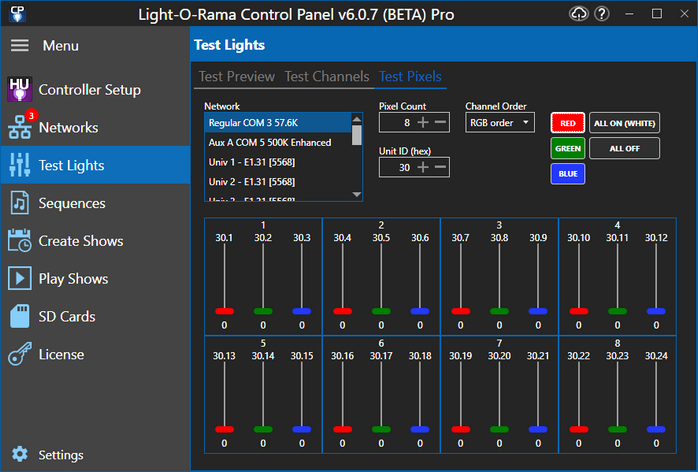Image resolution: width=698 pixels, height=472 pixels.
Task: Click red slider handle for channel 30.13
Action: tap(224, 429)
